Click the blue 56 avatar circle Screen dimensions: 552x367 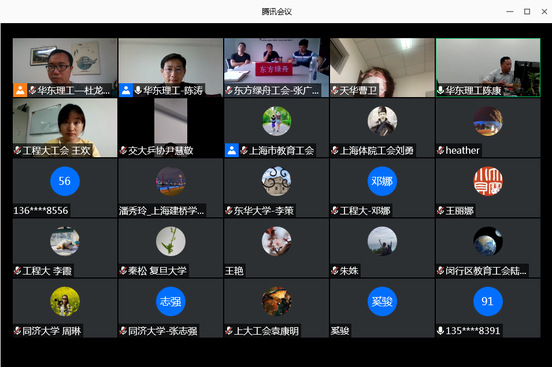click(65, 181)
